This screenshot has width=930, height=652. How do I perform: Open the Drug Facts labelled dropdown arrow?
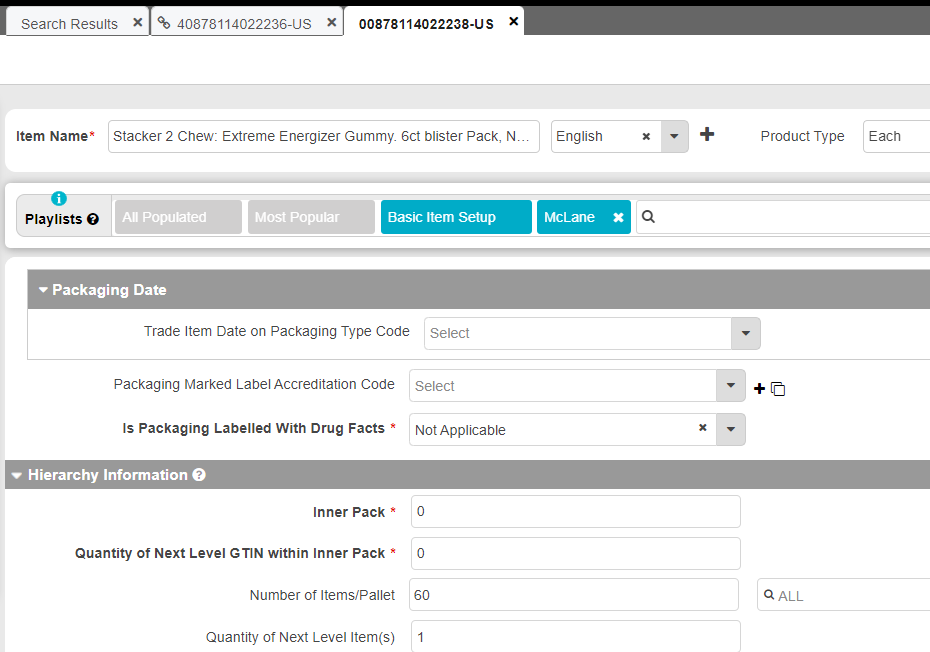[731, 430]
